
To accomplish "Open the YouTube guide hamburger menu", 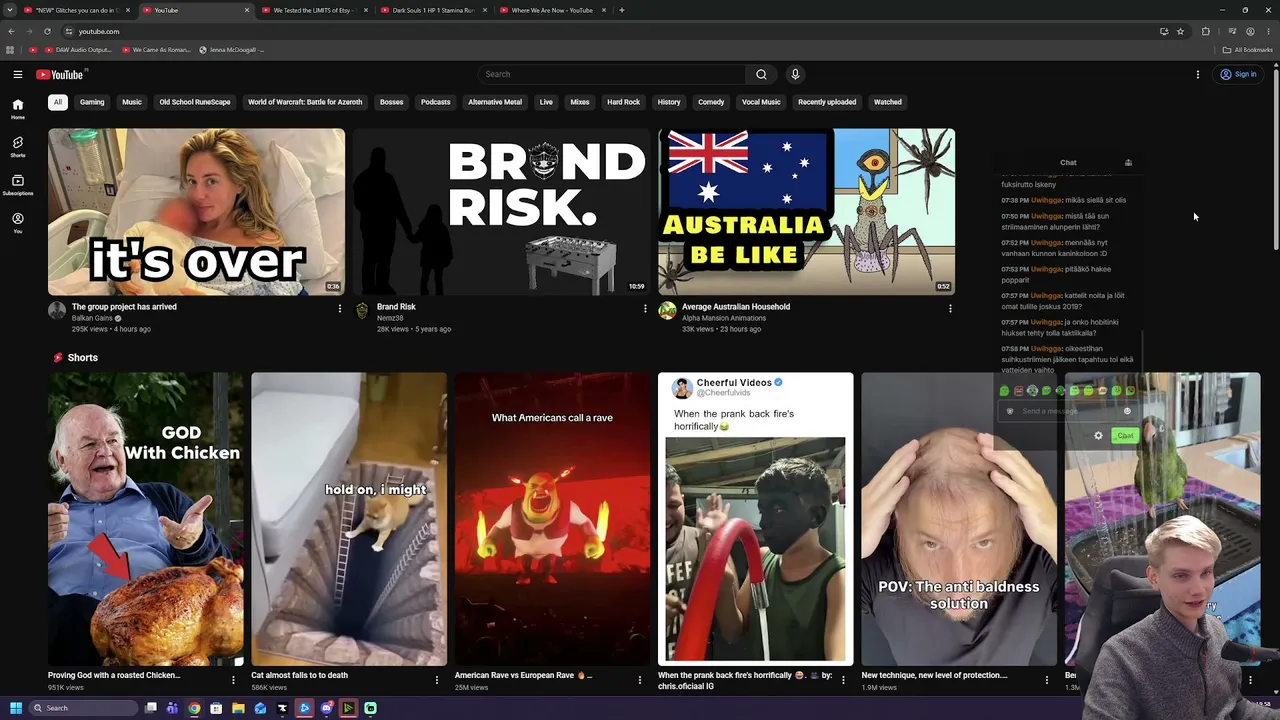I will [x=18, y=74].
